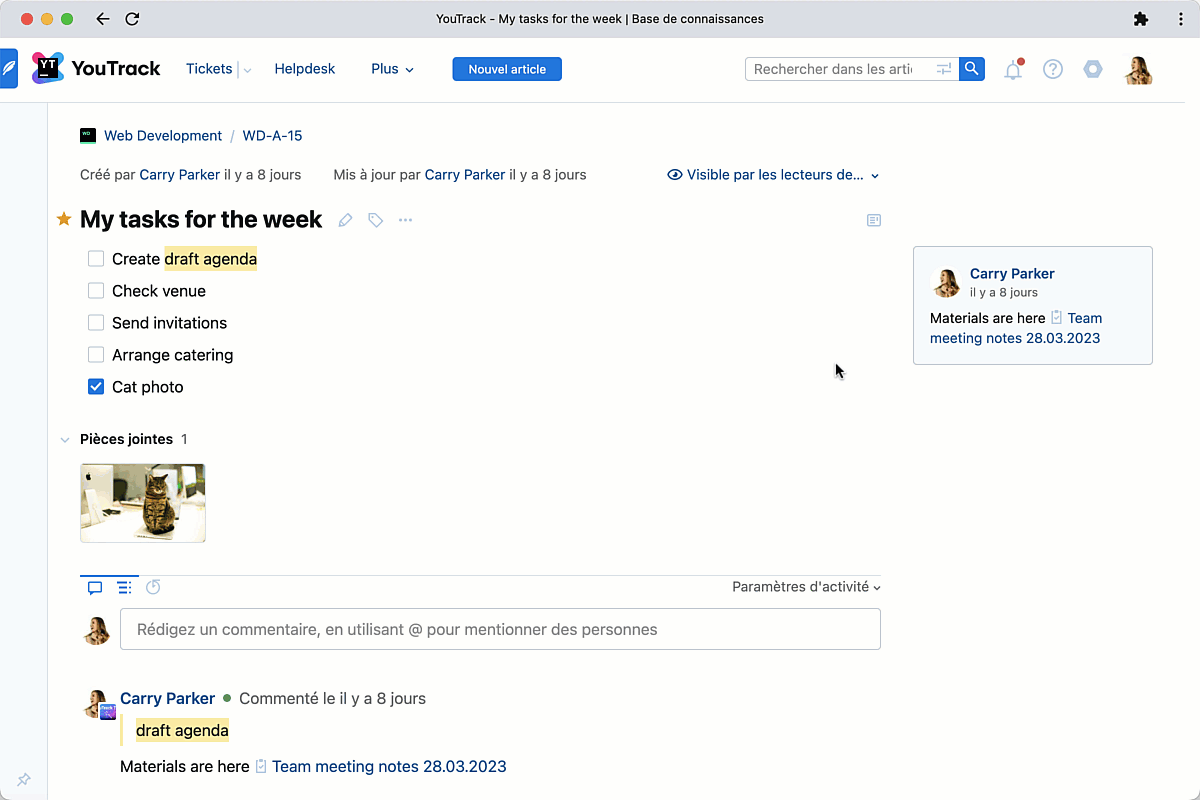Collapse the Pièces jointes section
Viewport: 1200px width, 800px height.
65,439
